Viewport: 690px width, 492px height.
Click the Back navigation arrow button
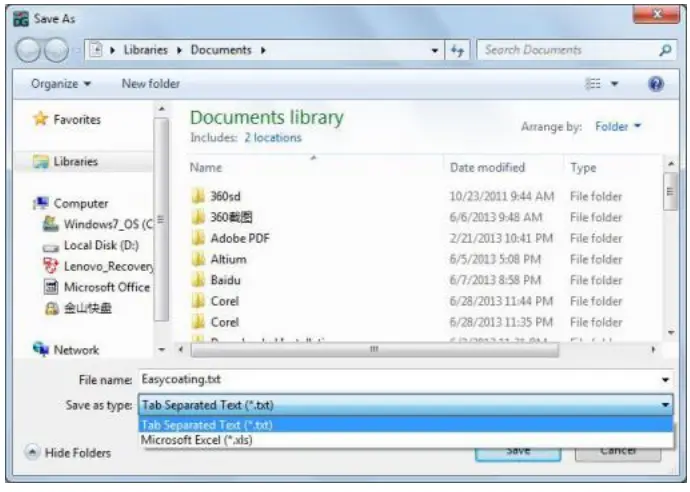29,50
